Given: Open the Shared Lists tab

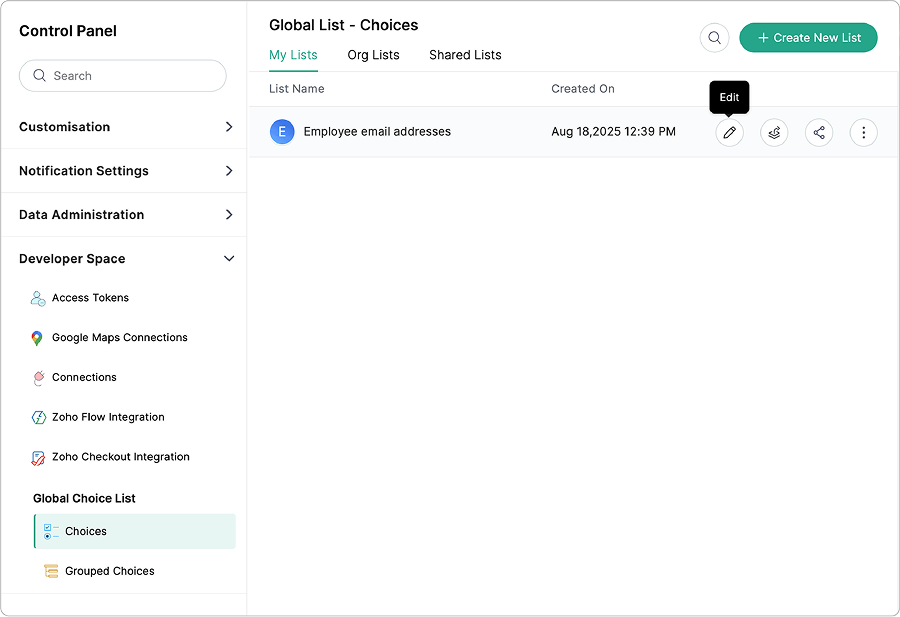Looking at the screenshot, I should coord(465,55).
